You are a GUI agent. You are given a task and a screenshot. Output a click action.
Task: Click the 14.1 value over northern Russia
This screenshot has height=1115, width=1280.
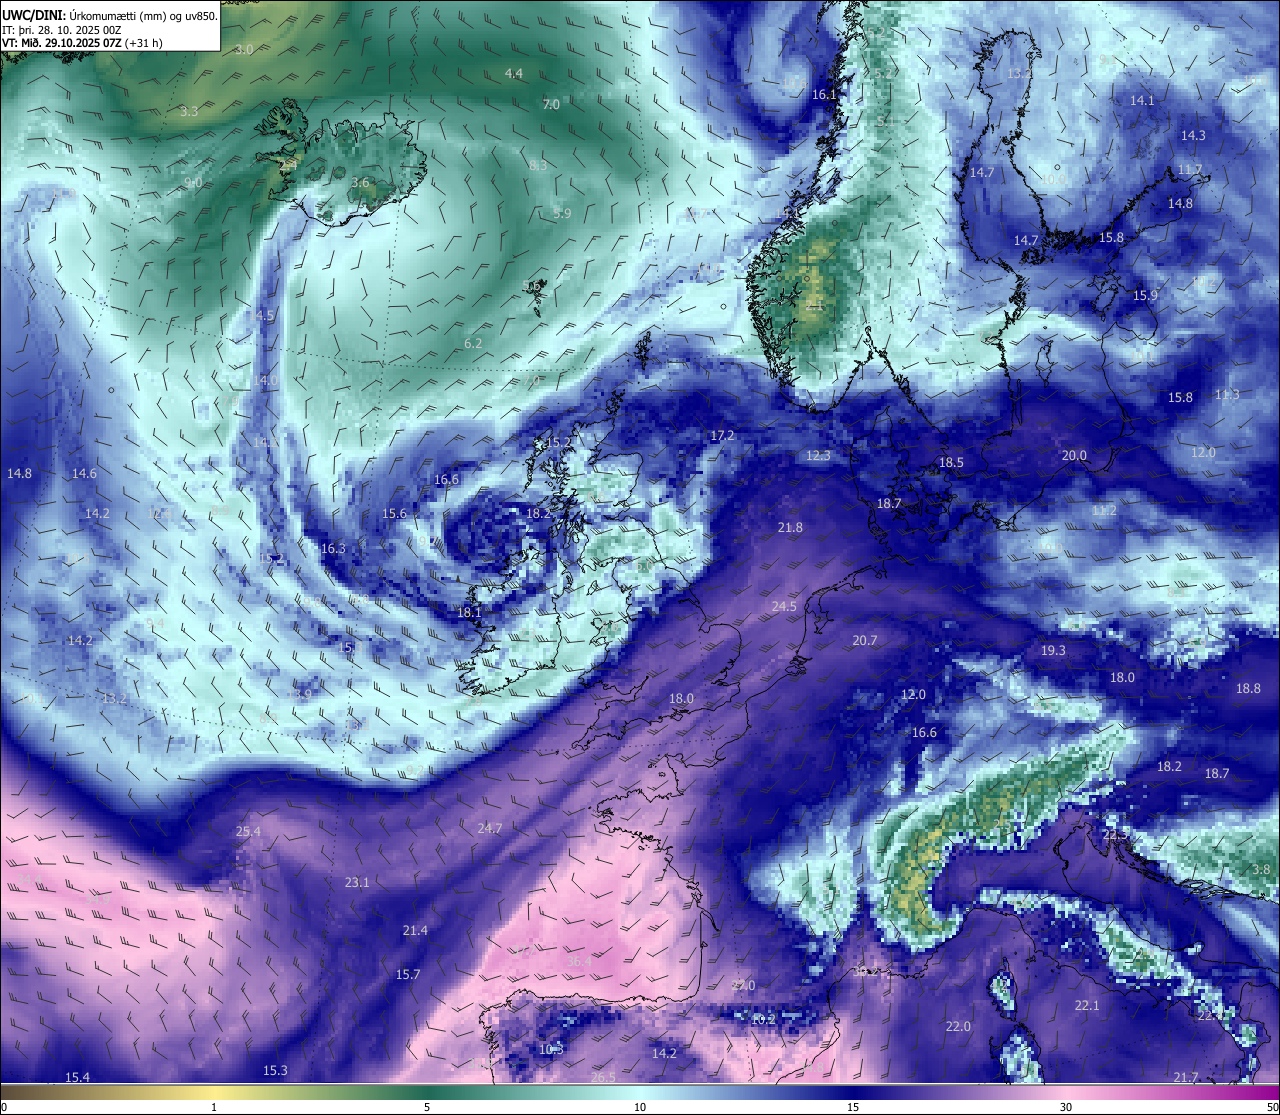click(1142, 101)
